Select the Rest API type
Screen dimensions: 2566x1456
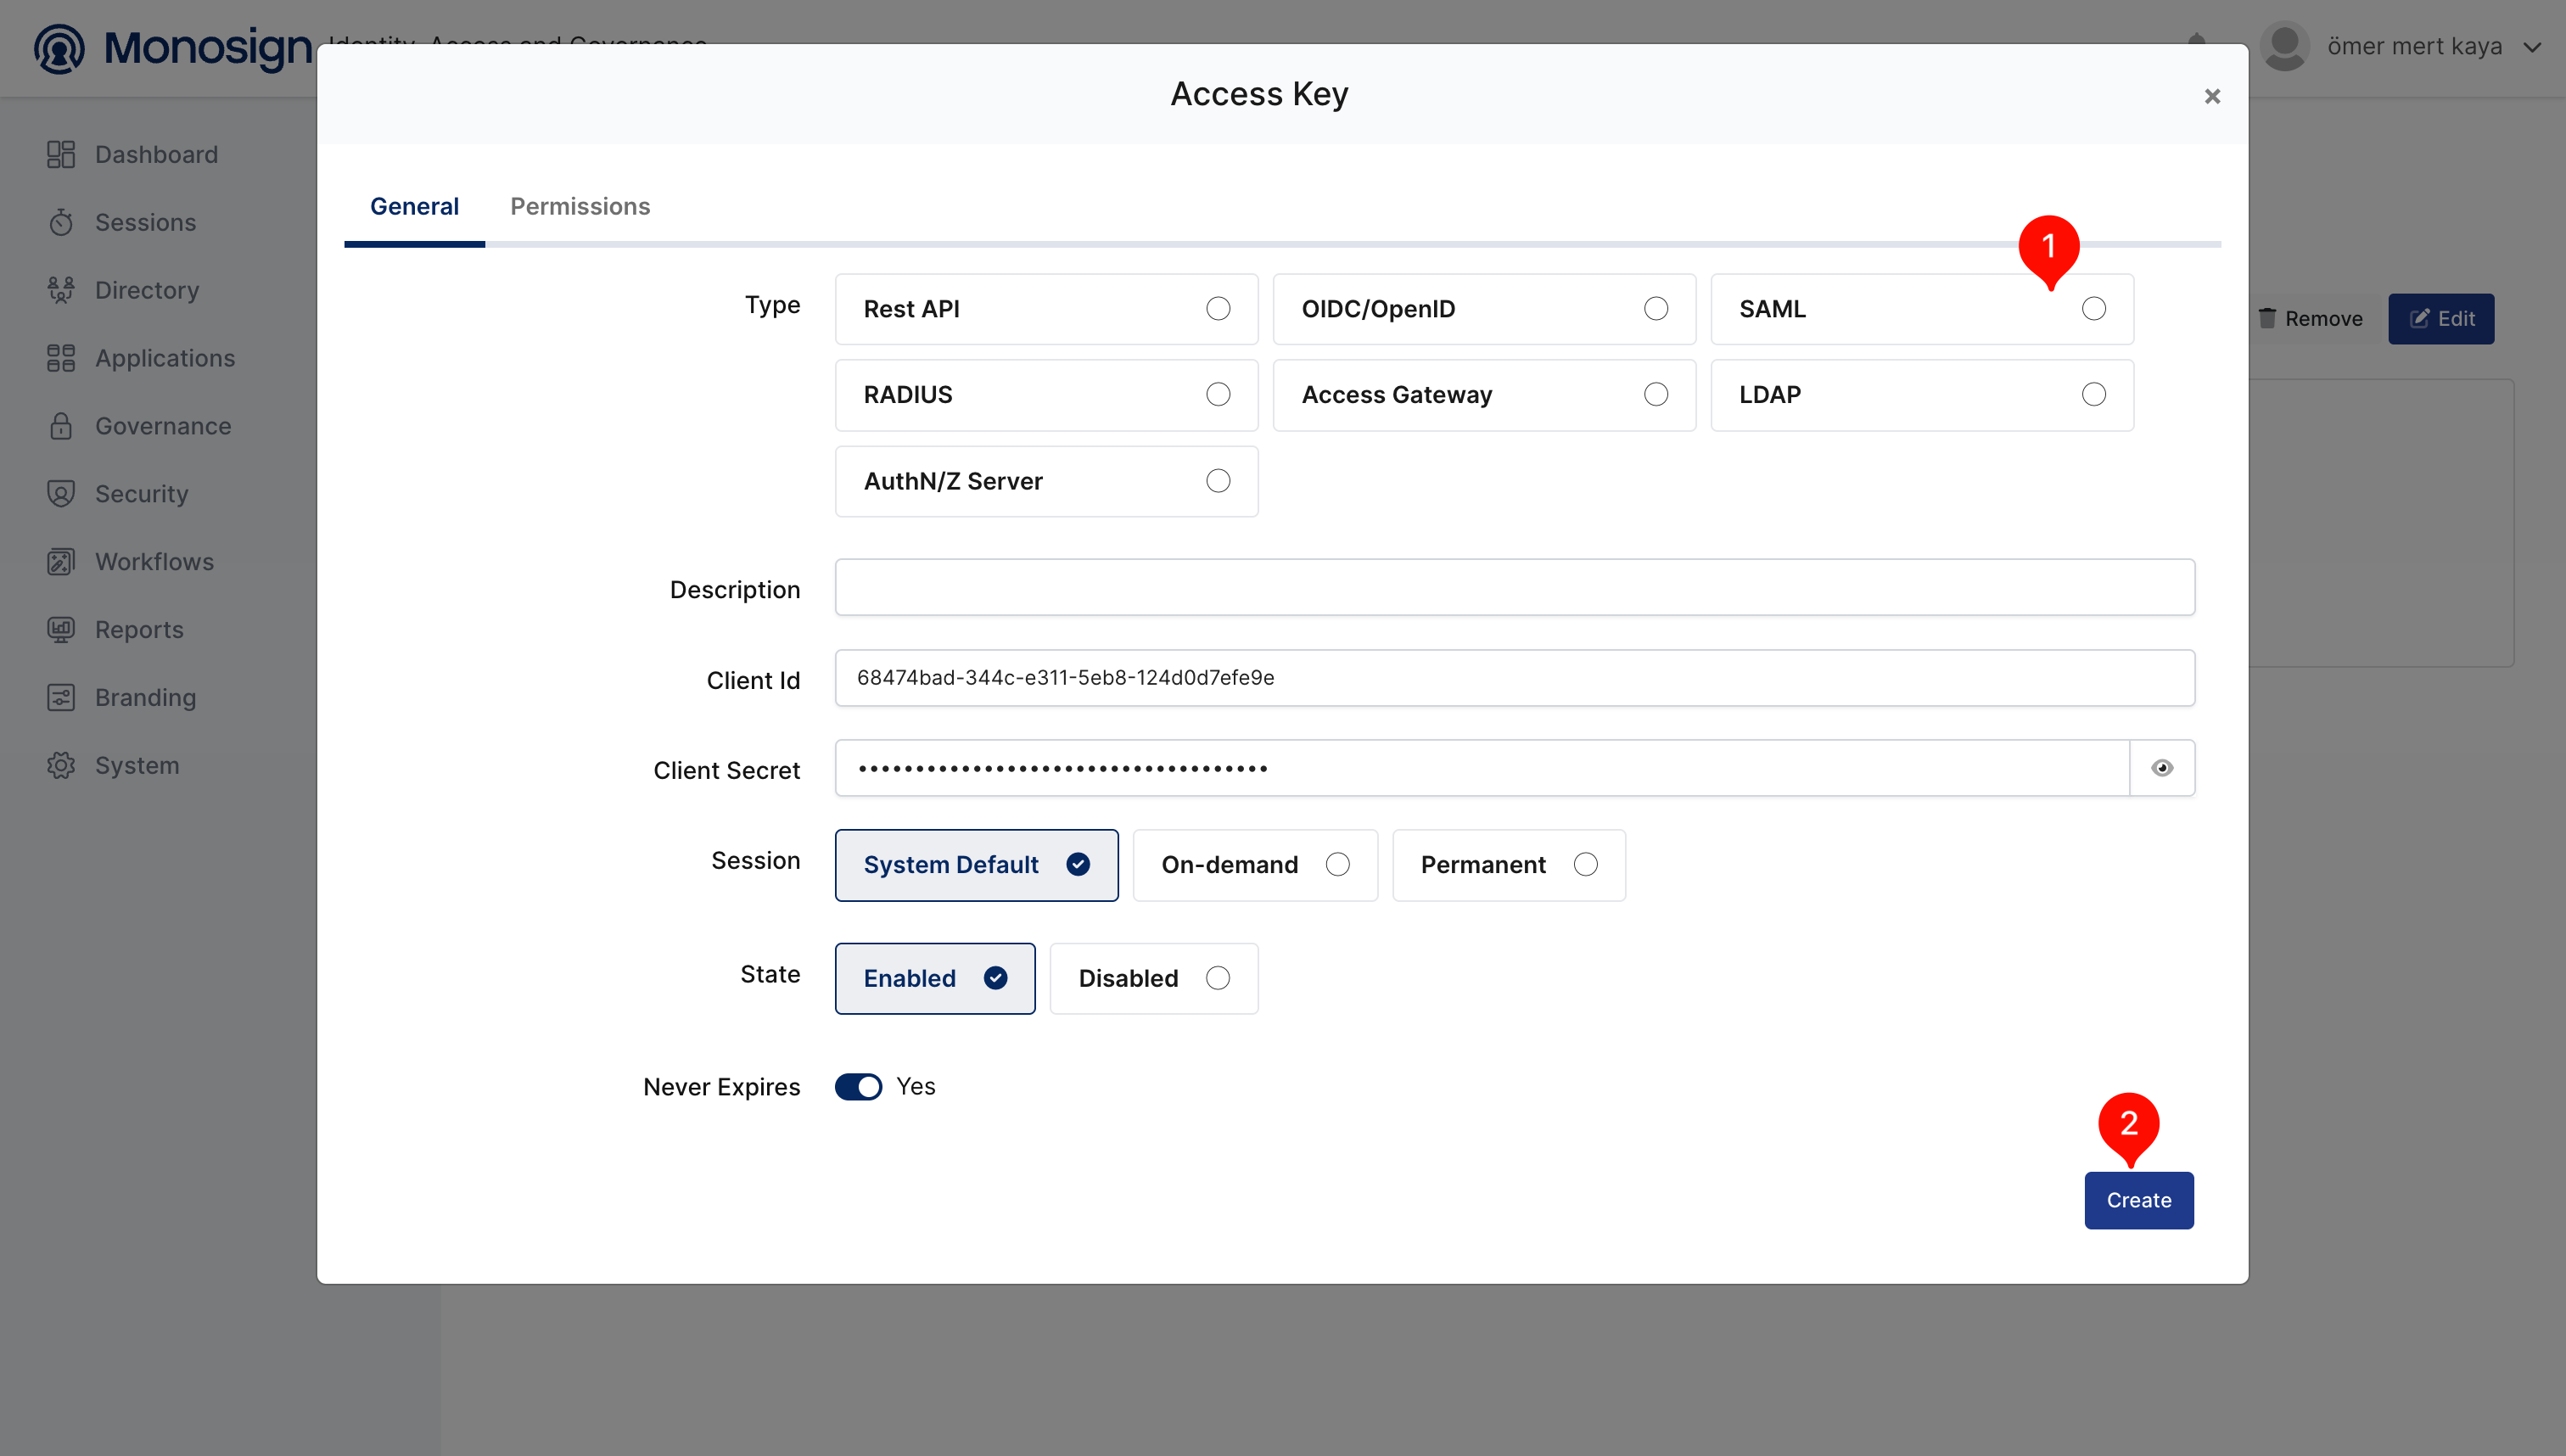pos(1046,309)
